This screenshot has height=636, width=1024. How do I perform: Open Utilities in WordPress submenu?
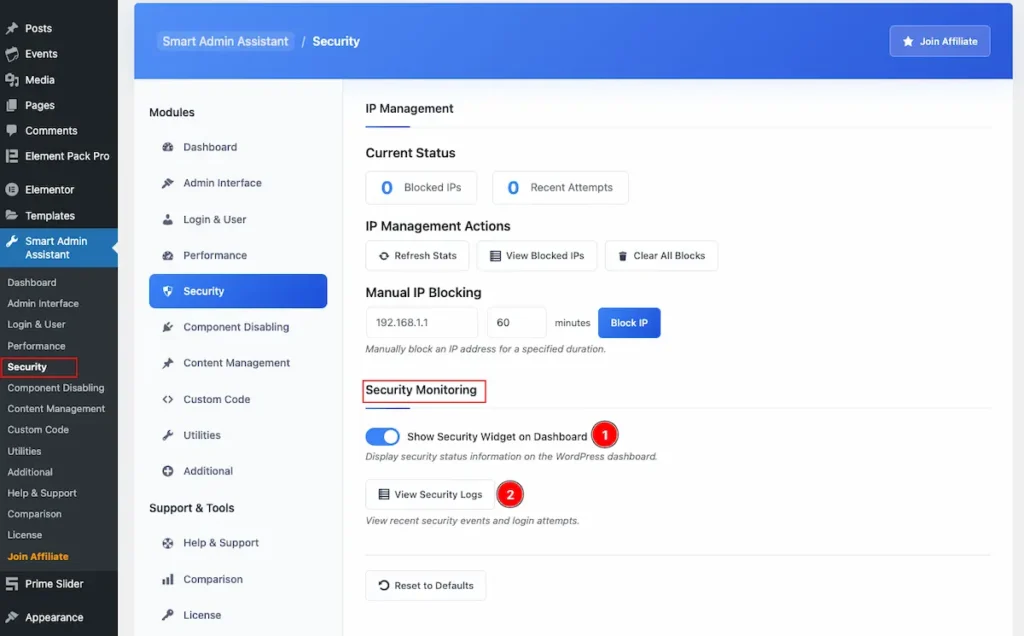click(x=24, y=451)
